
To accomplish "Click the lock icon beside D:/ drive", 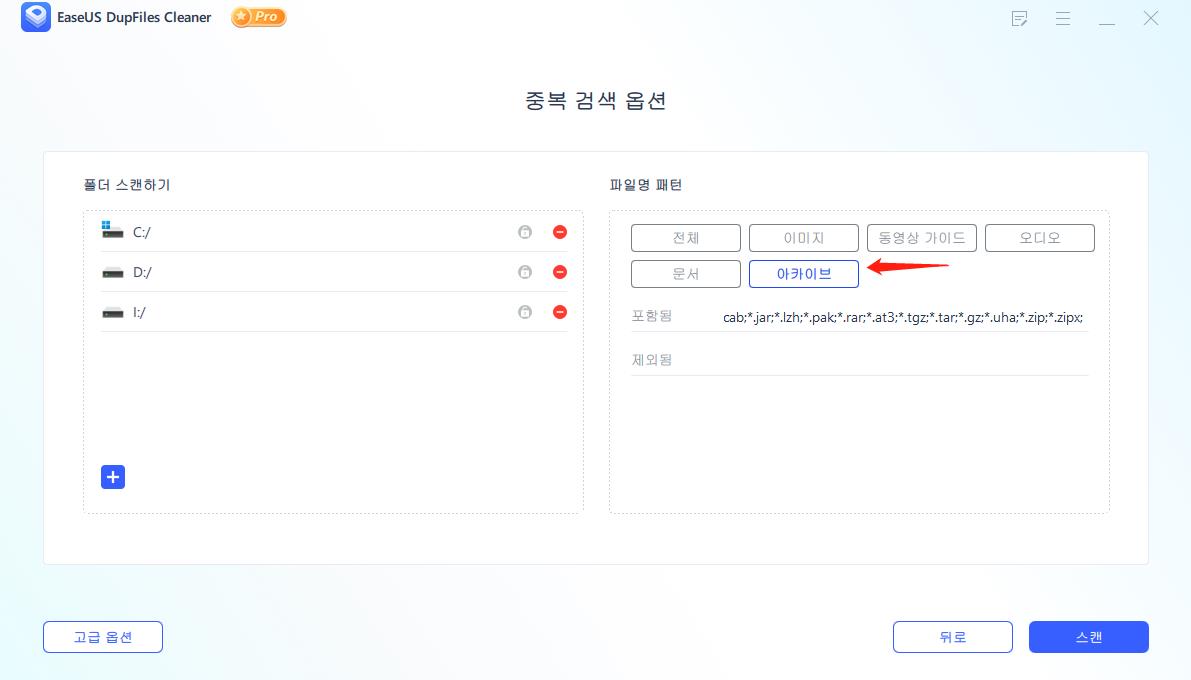I will click(525, 271).
